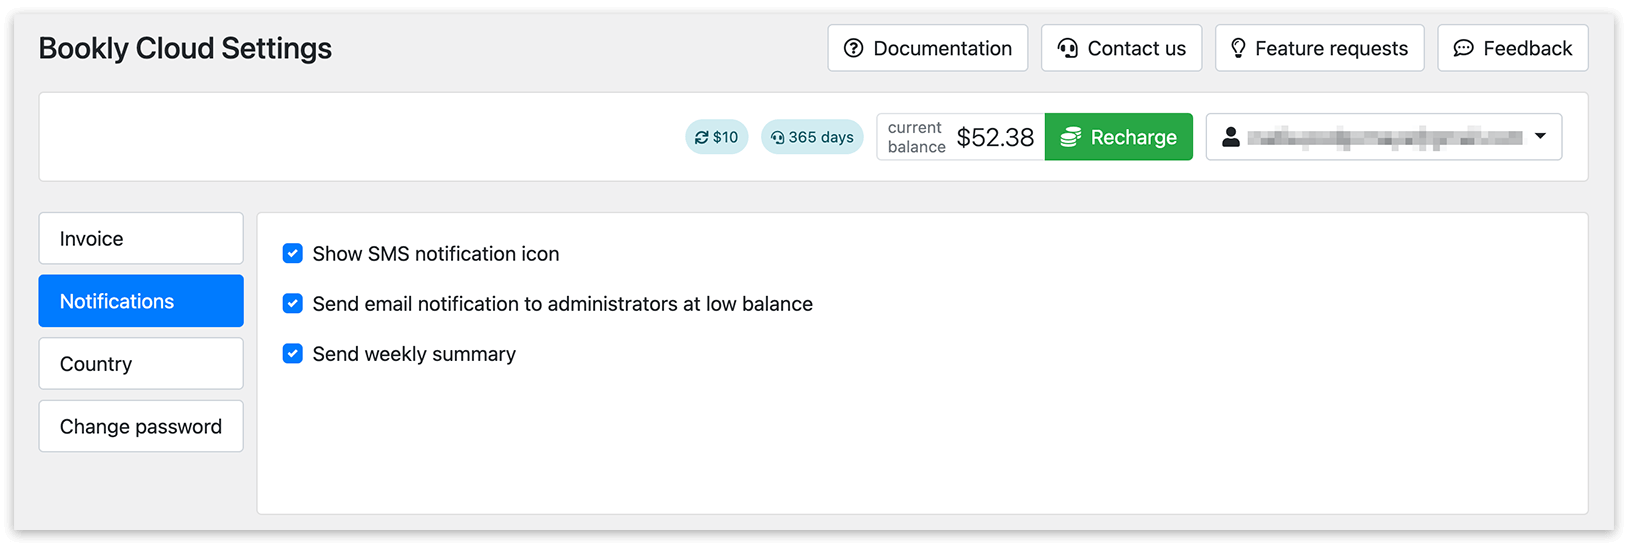Viewport: 1628px width, 544px height.
Task: Open the blurred account name dropdown
Action: 1384,137
